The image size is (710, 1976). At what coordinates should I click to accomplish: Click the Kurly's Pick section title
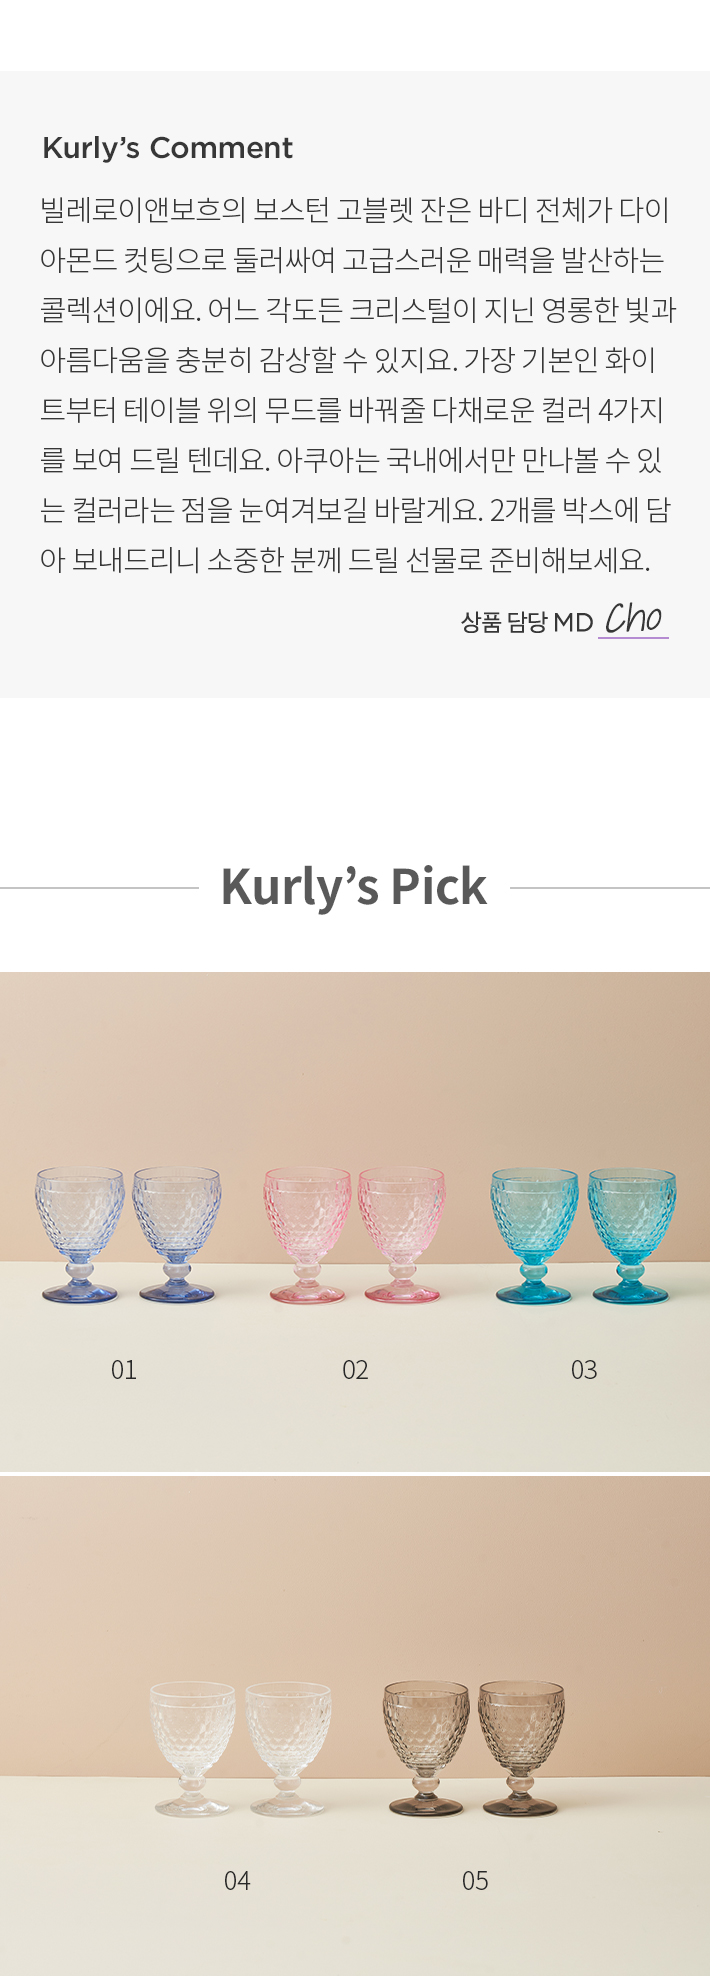pyautogui.click(x=354, y=886)
